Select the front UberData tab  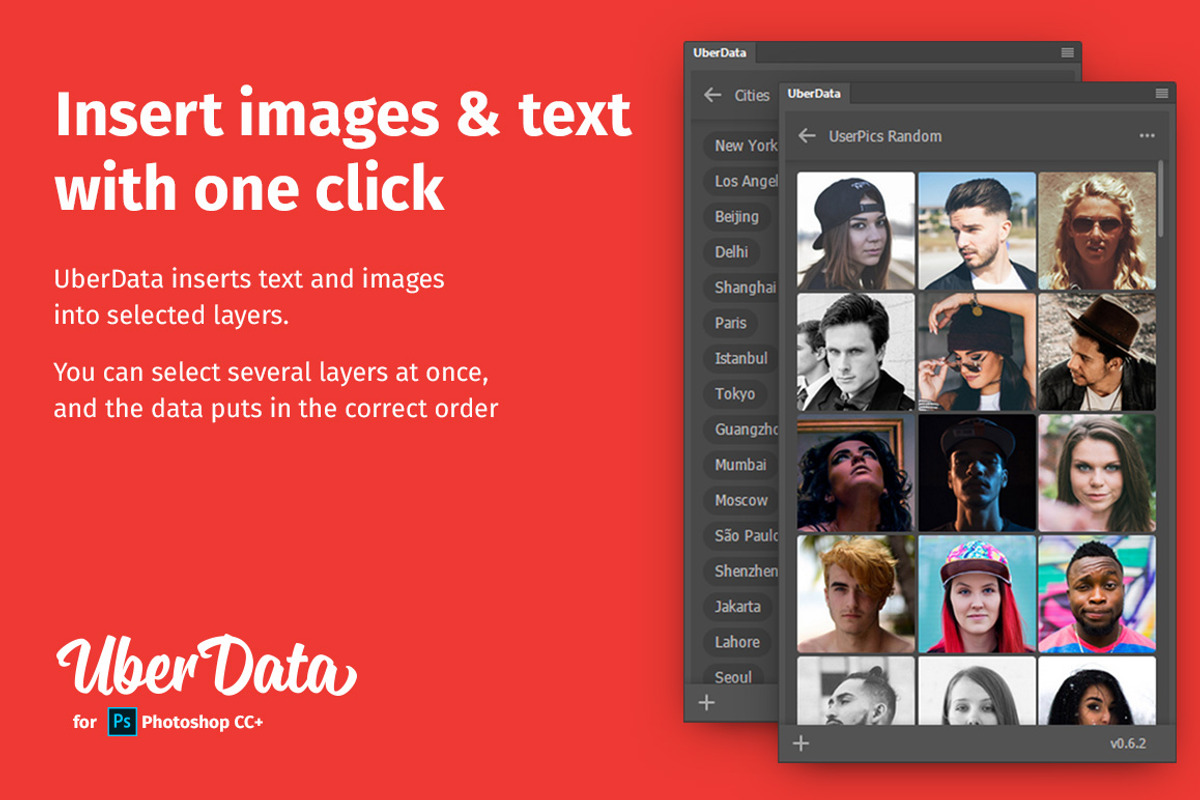(814, 93)
